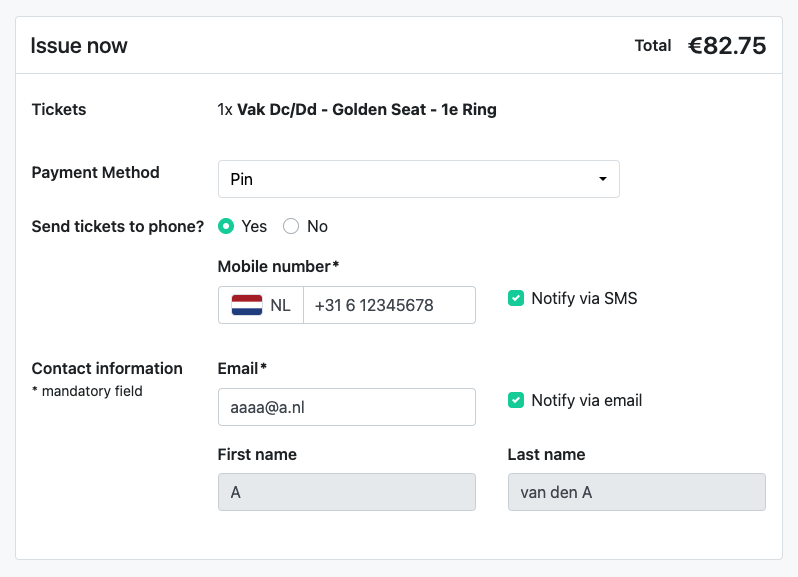Click the Mobile number label
This screenshot has height=577, width=798.
[278, 266]
